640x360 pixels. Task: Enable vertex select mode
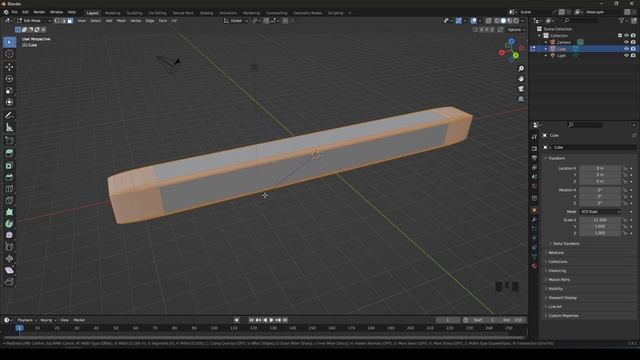pyautogui.click(x=57, y=20)
